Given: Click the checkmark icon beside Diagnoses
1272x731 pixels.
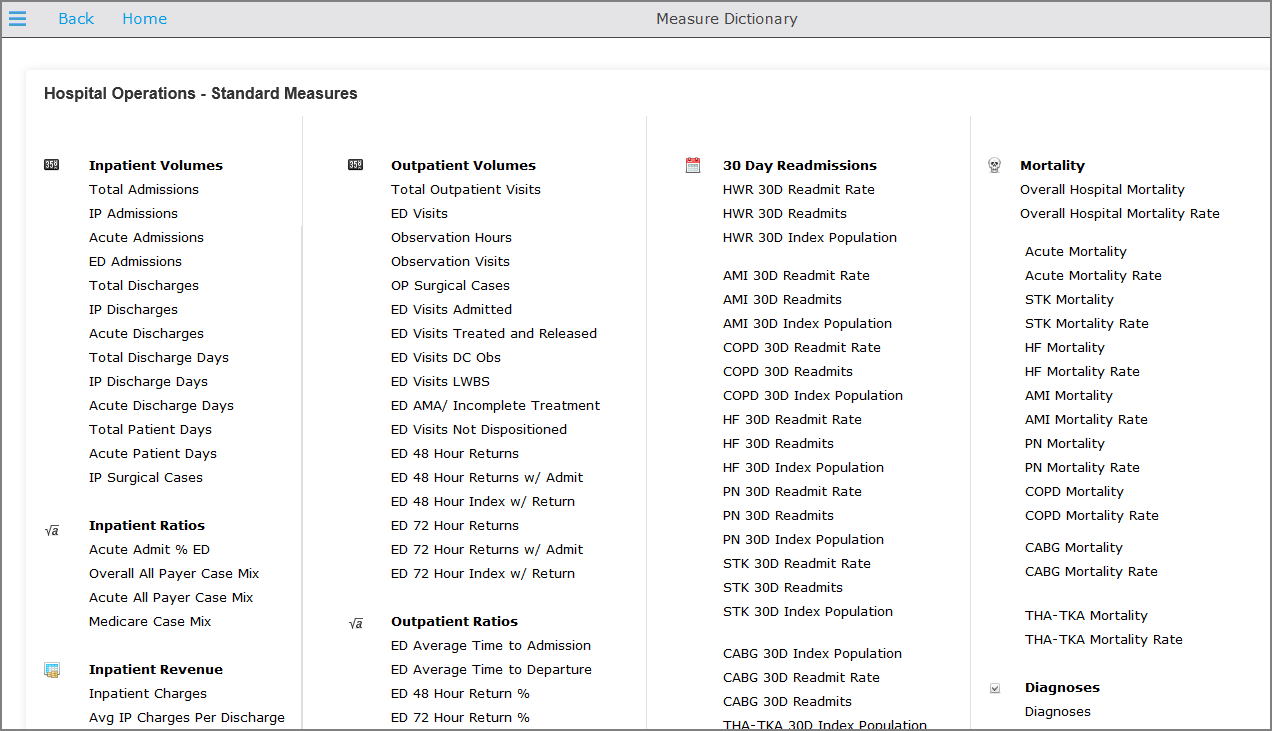Looking at the screenshot, I should pyautogui.click(x=994, y=687).
